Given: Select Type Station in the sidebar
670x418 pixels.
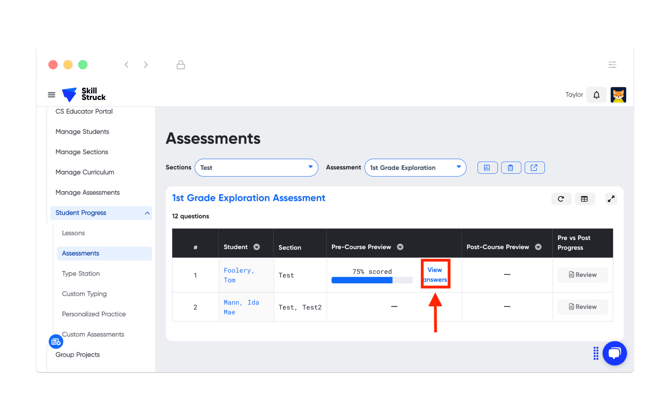Looking at the screenshot, I should (81, 273).
